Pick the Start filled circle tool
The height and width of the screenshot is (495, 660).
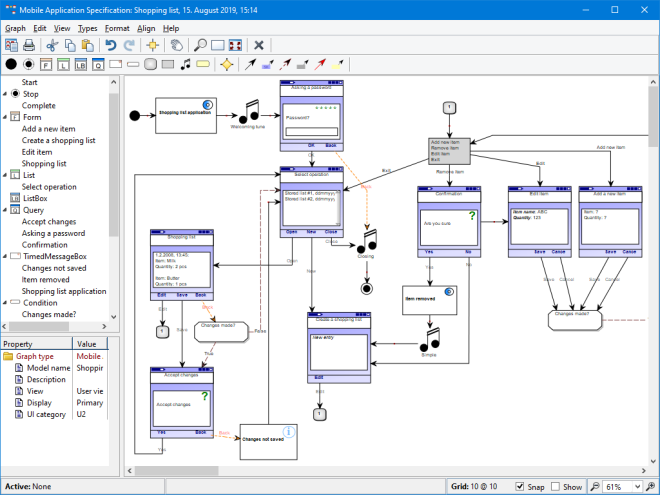[11, 65]
